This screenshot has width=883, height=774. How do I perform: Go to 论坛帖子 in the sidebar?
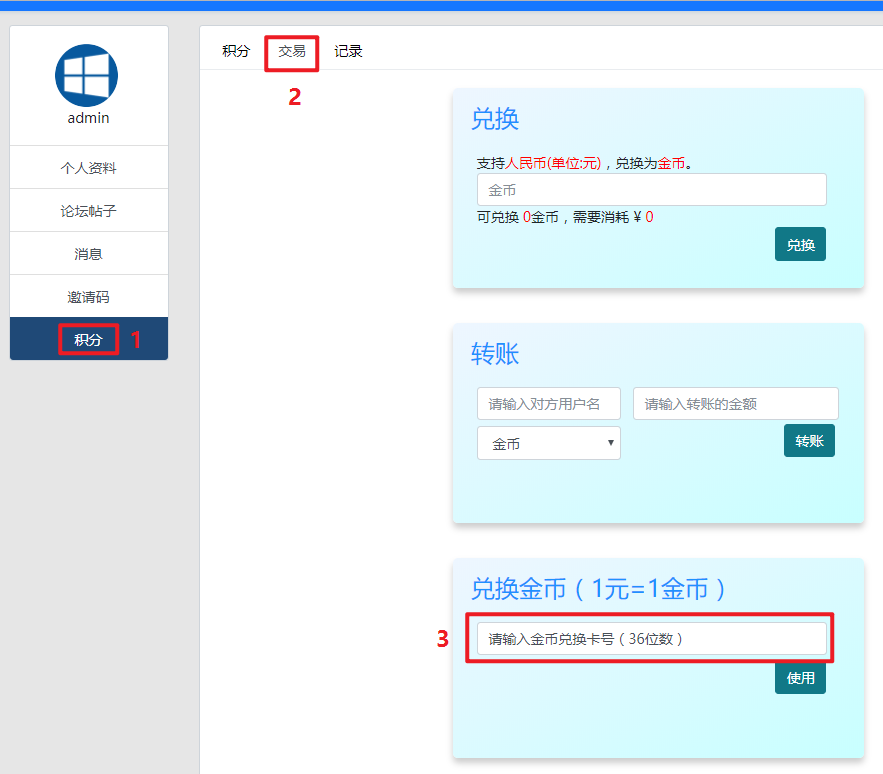[x=89, y=211]
